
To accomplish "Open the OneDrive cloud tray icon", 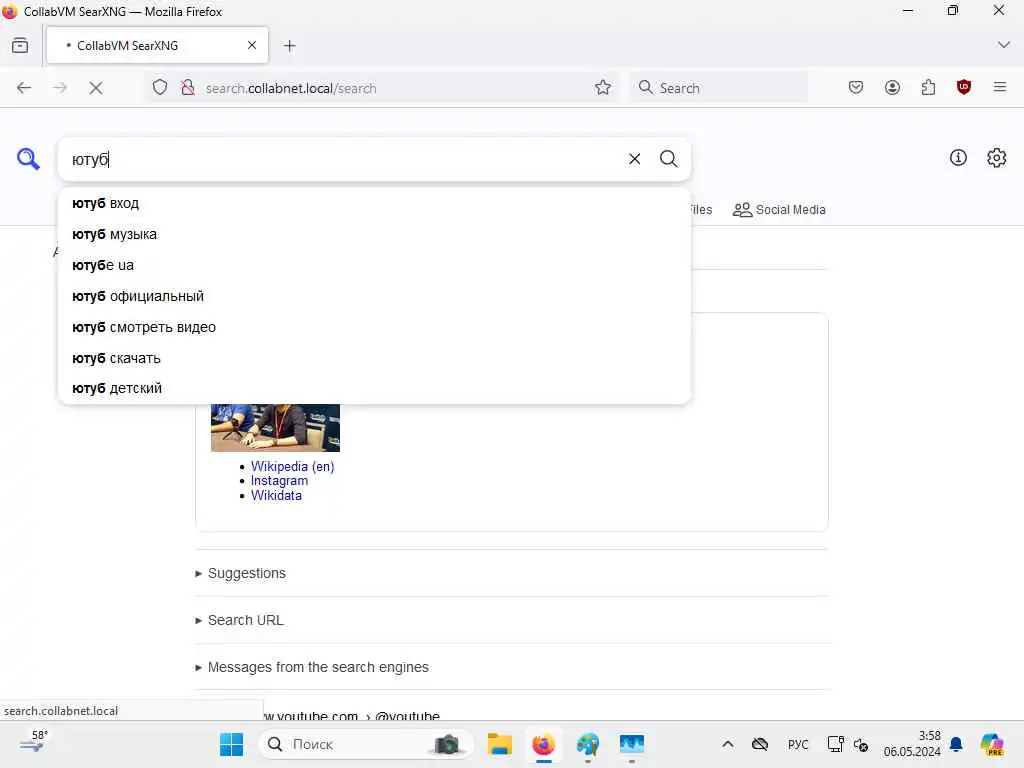I will [760, 744].
